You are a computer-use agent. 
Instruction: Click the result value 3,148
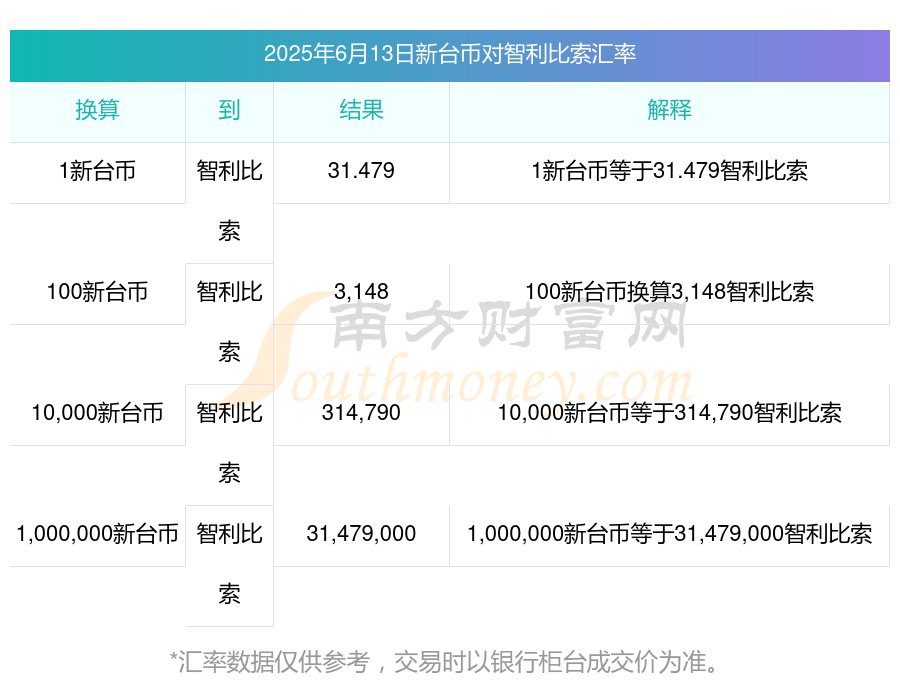[361, 292]
